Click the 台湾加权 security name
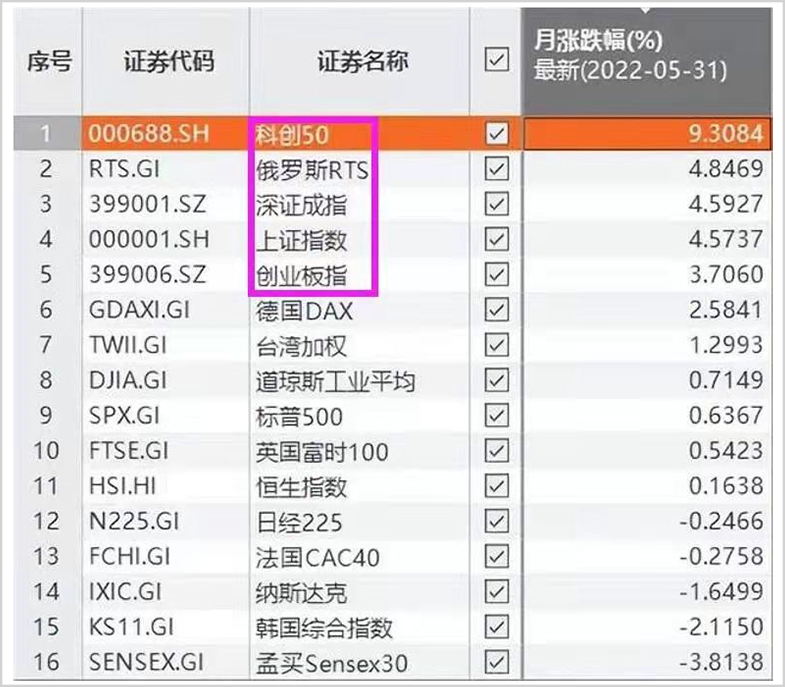The height and width of the screenshot is (687, 785). (301, 346)
